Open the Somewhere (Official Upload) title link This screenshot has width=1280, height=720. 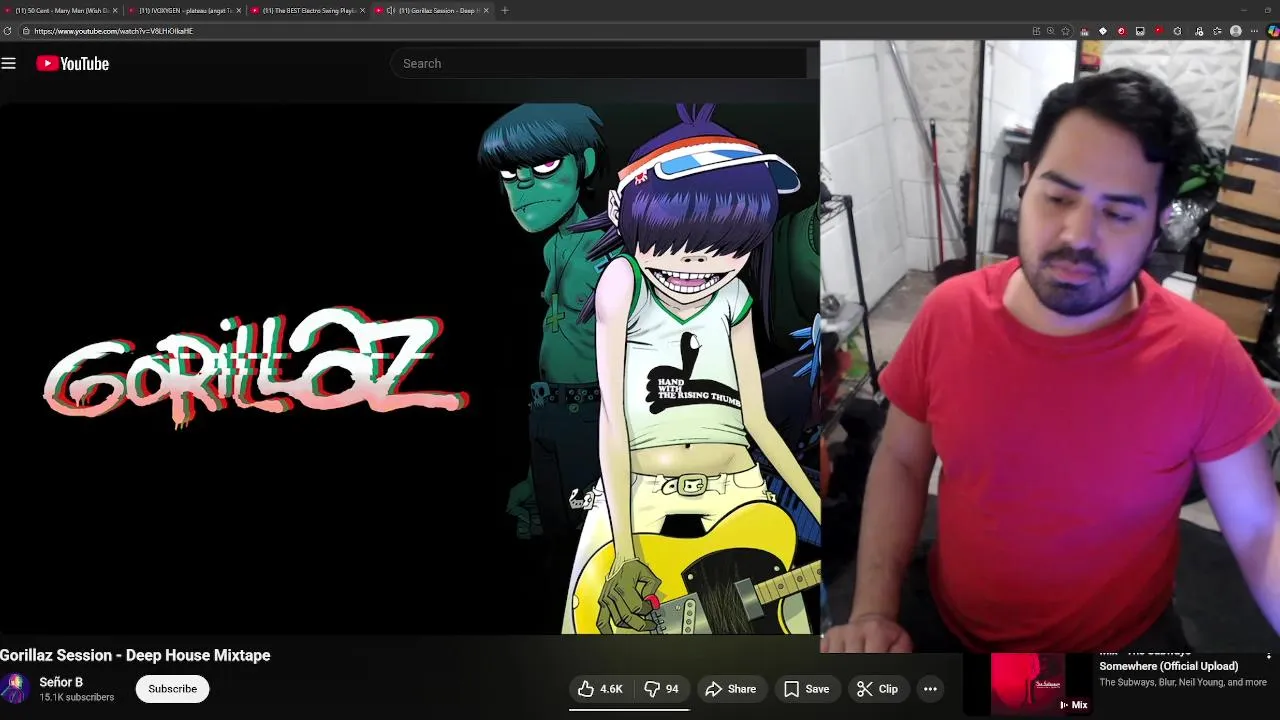(x=1169, y=666)
